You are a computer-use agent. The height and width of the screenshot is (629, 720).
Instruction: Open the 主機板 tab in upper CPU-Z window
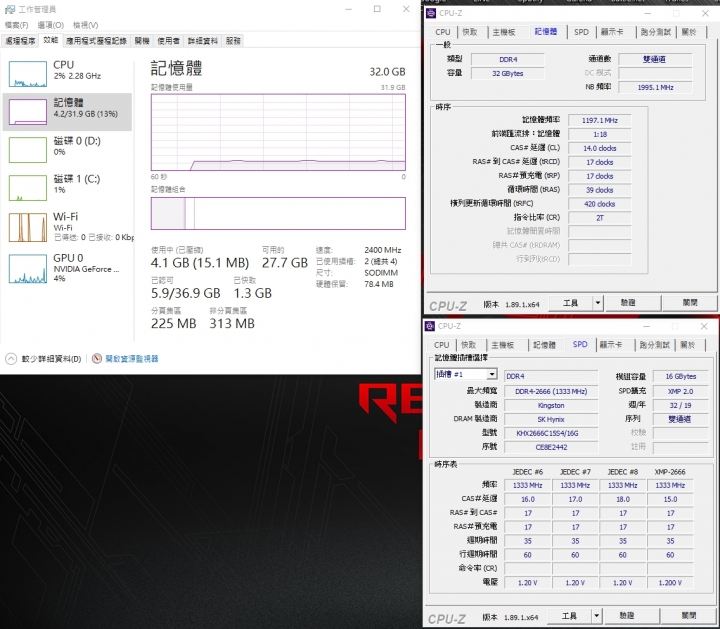click(504, 32)
